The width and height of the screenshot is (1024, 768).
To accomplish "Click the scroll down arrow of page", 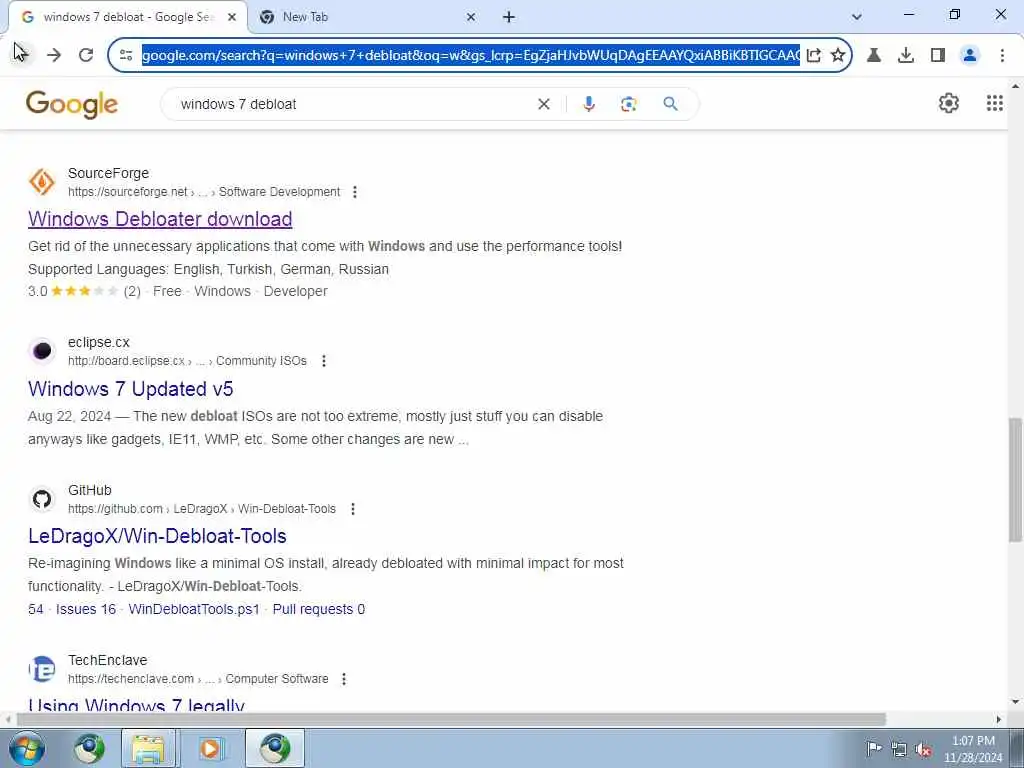I will tap(1015, 702).
